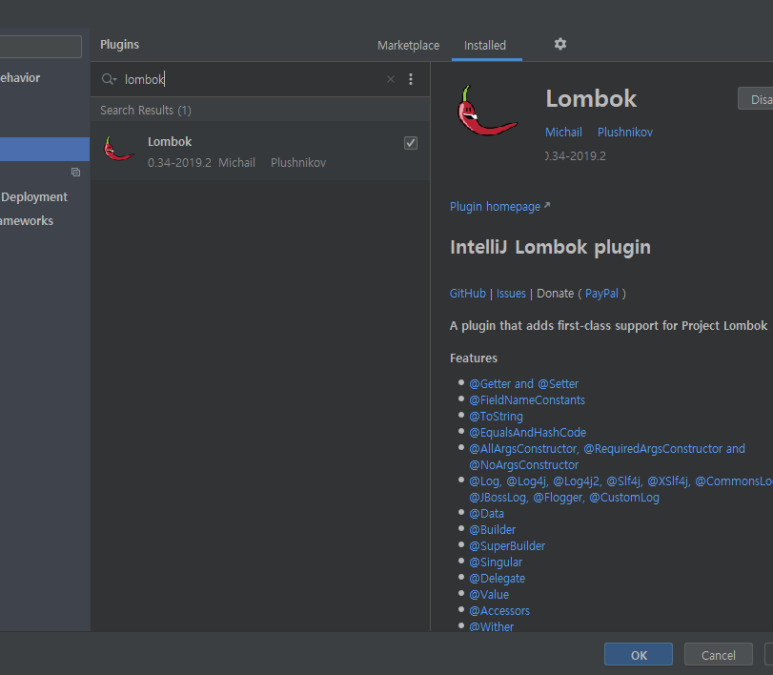Click the Michail author link
The image size is (773, 675).
click(563, 132)
